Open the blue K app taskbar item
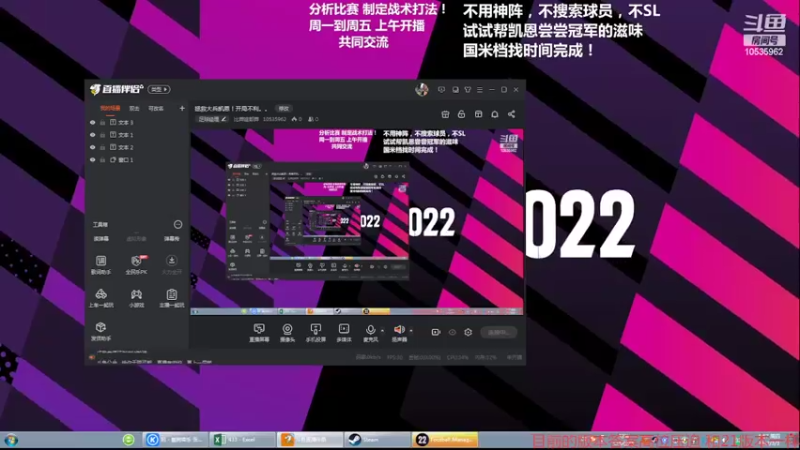This screenshot has height=450, width=800. pyautogui.click(x=175, y=439)
